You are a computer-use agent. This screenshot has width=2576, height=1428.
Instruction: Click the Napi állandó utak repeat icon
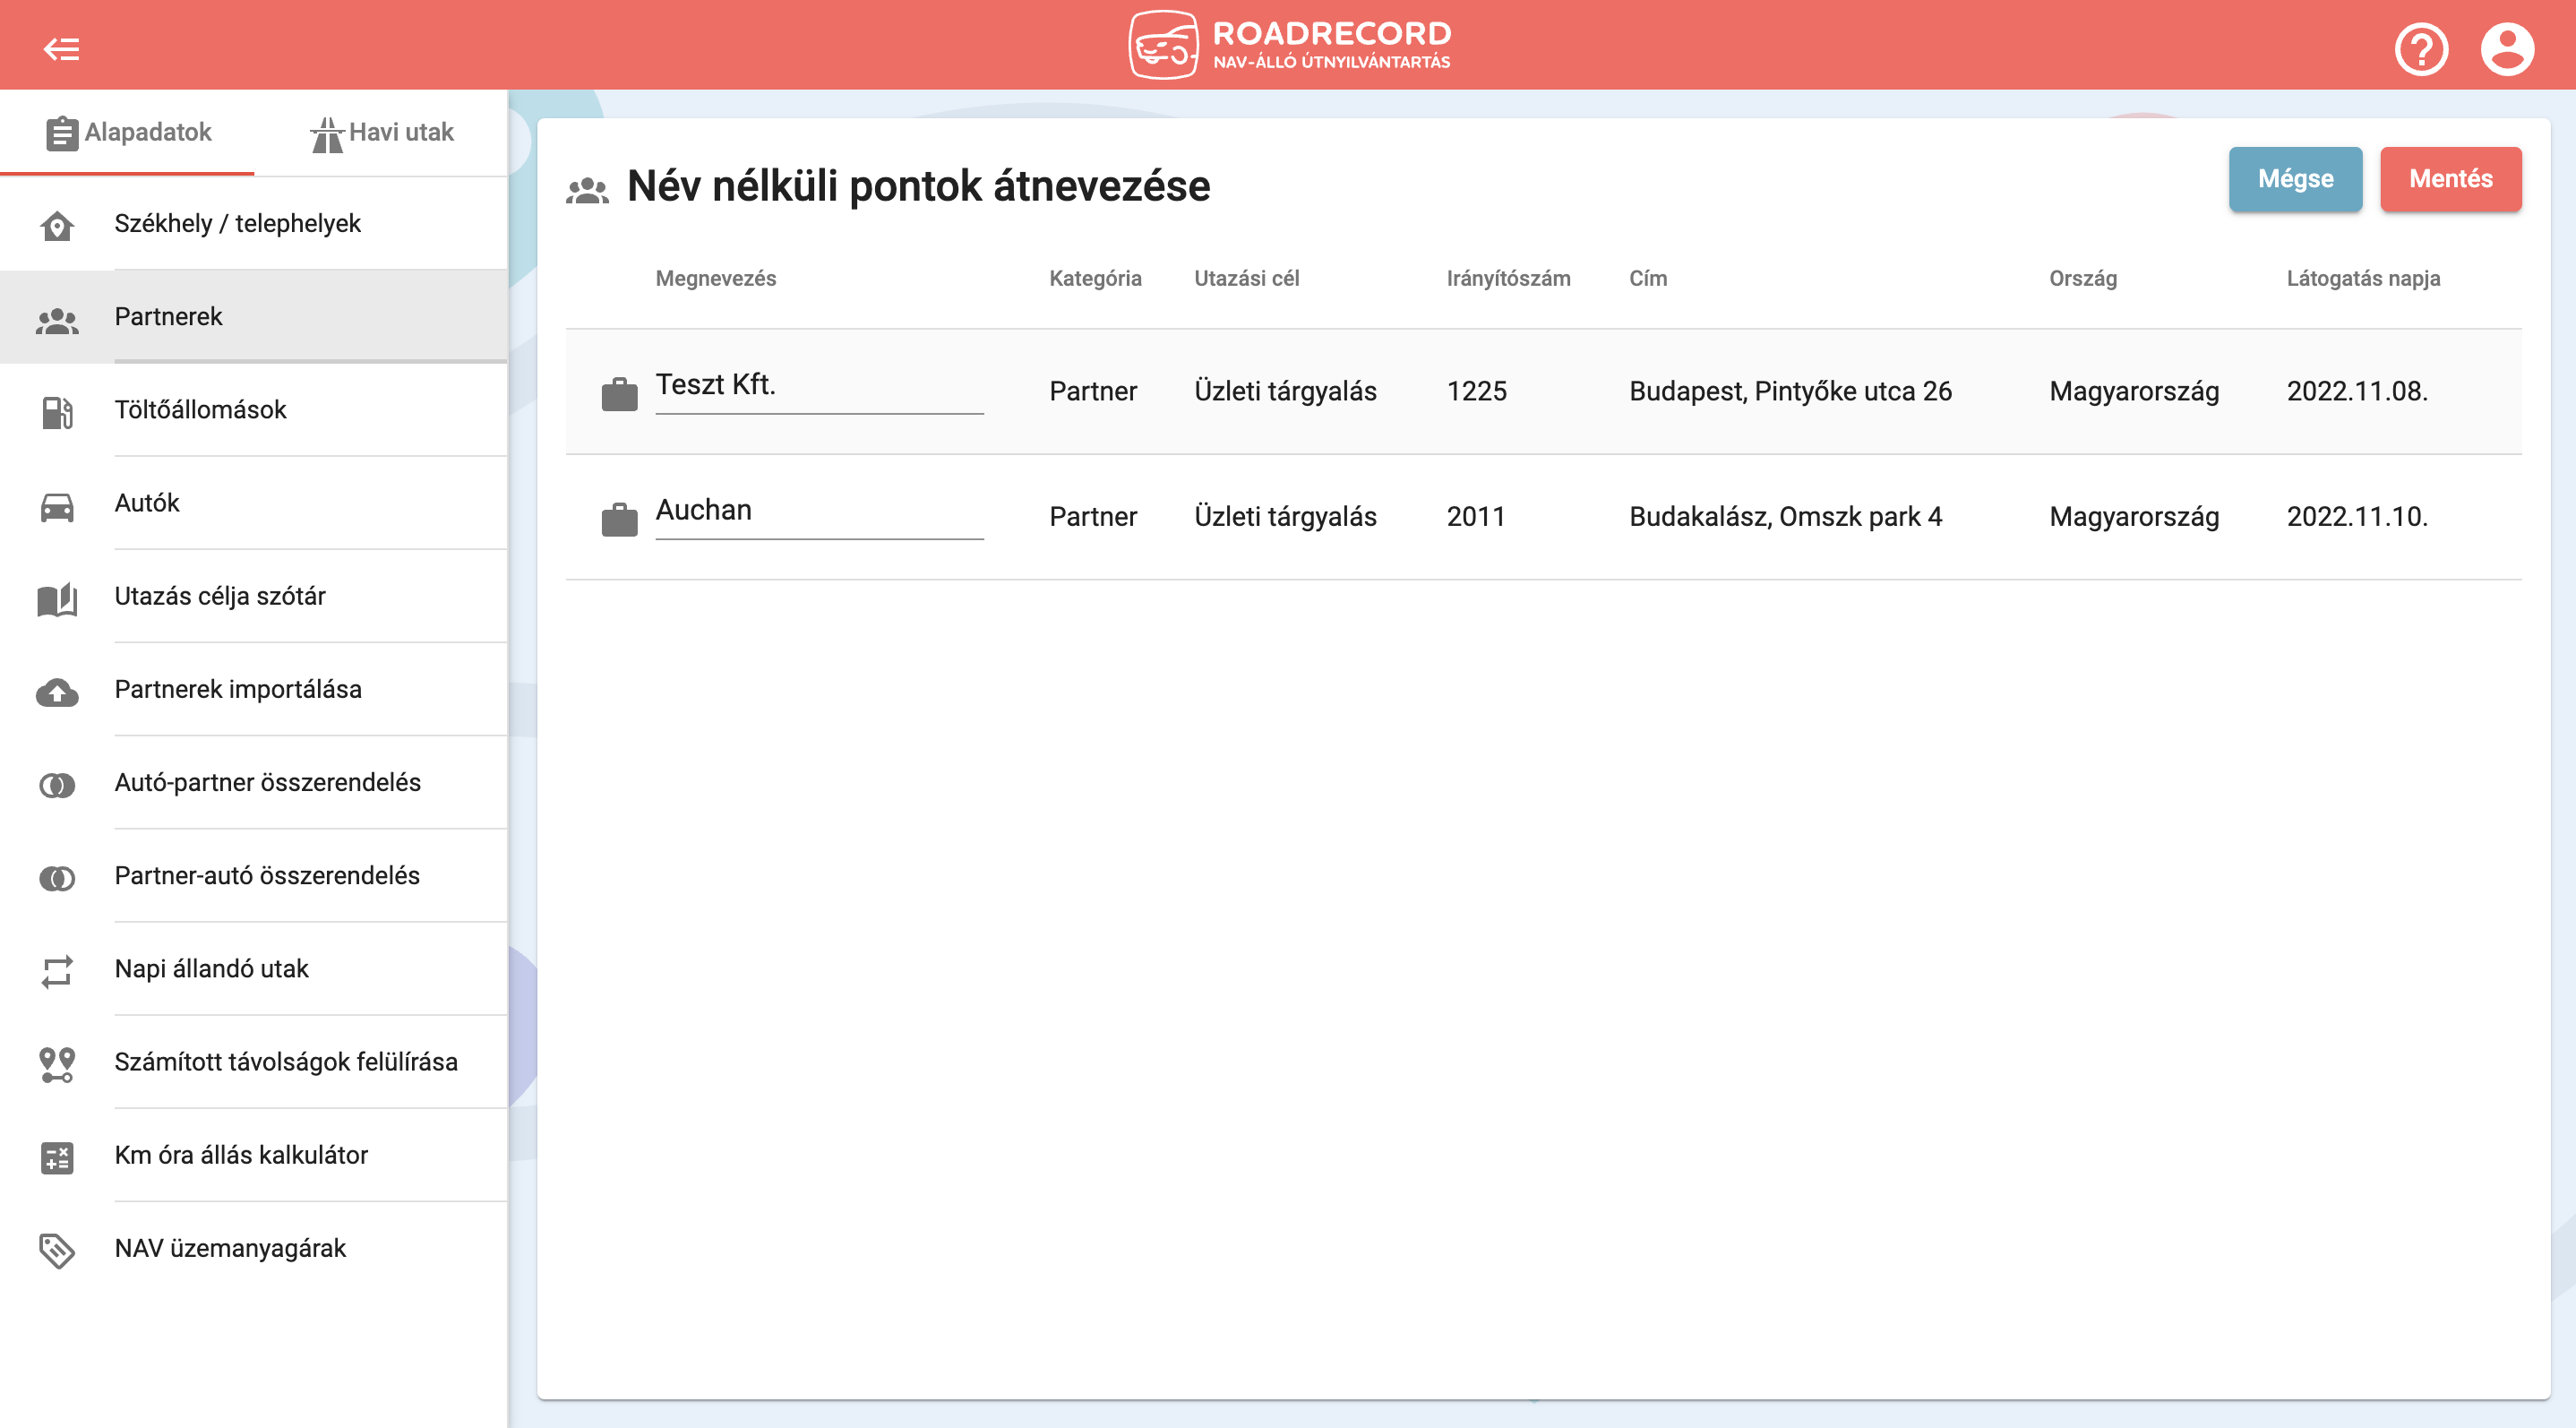point(57,971)
